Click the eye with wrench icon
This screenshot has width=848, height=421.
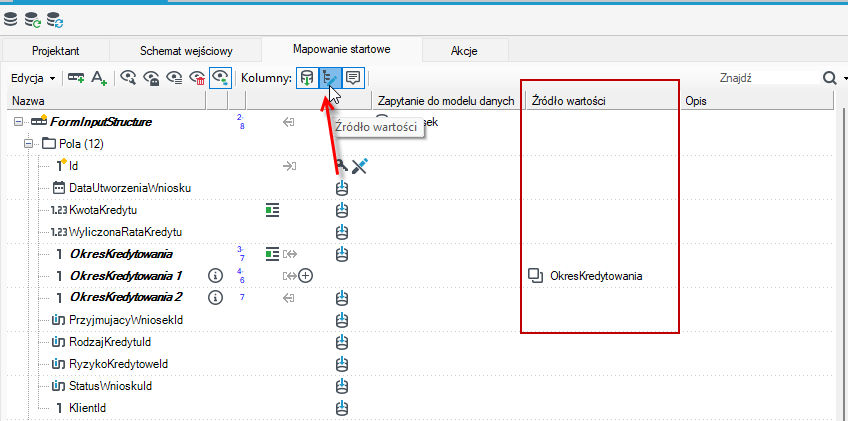point(128,78)
